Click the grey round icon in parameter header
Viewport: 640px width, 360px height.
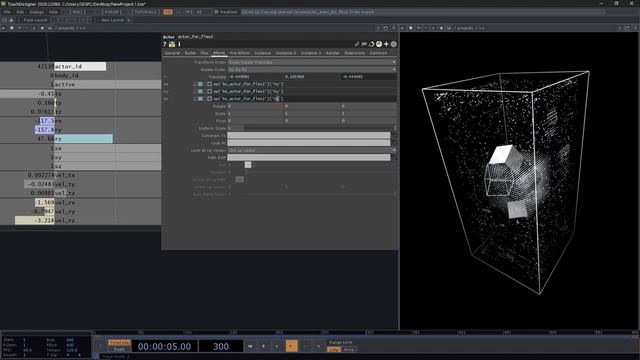(x=394, y=44)
